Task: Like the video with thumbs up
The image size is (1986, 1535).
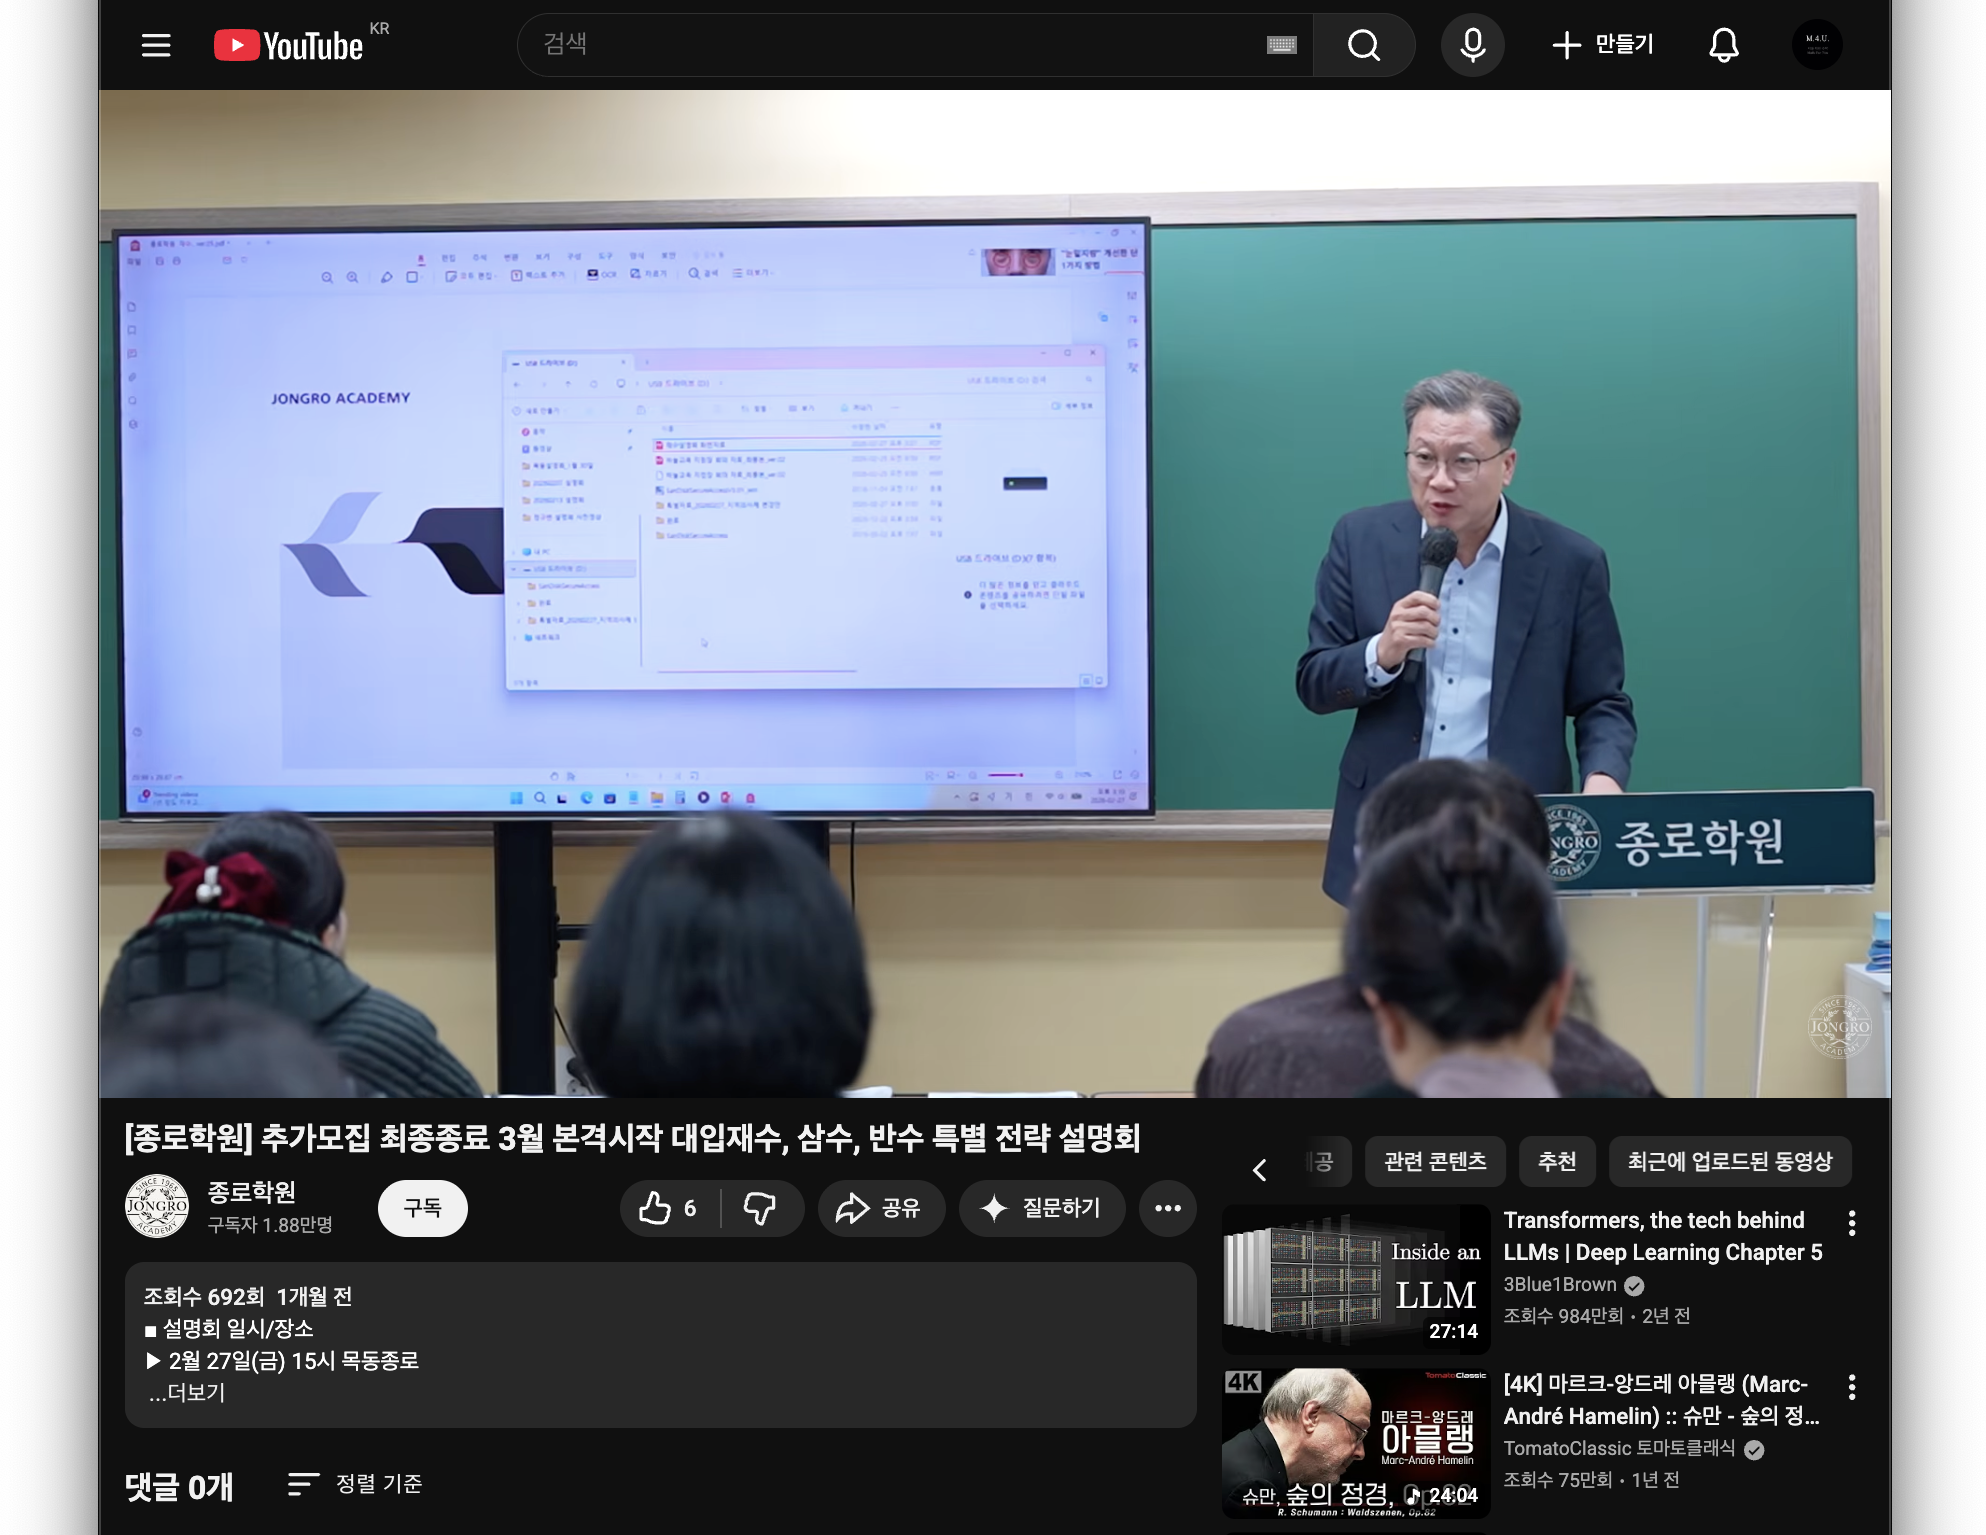Action: click(x=669, y=1208)
